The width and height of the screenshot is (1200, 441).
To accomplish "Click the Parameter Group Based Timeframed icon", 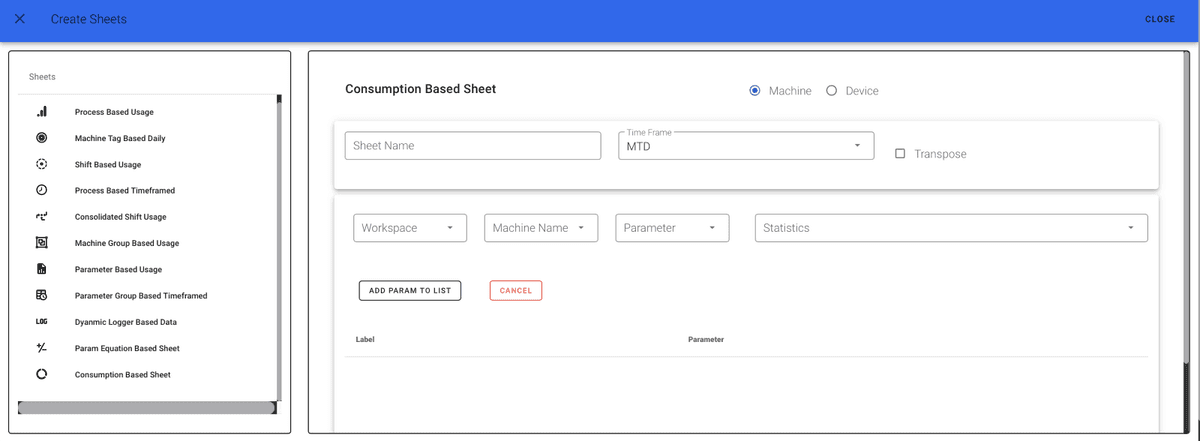I will (41, 295).
